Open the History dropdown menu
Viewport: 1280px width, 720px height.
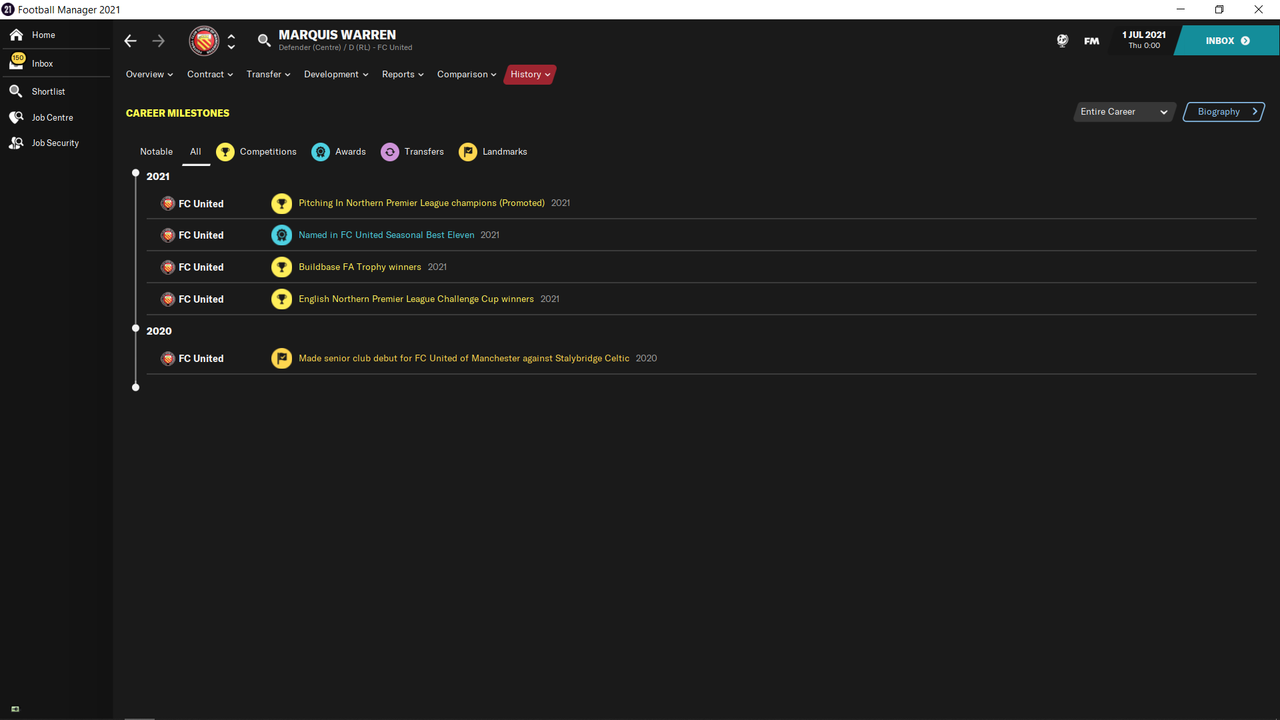[x=530, y=74]
